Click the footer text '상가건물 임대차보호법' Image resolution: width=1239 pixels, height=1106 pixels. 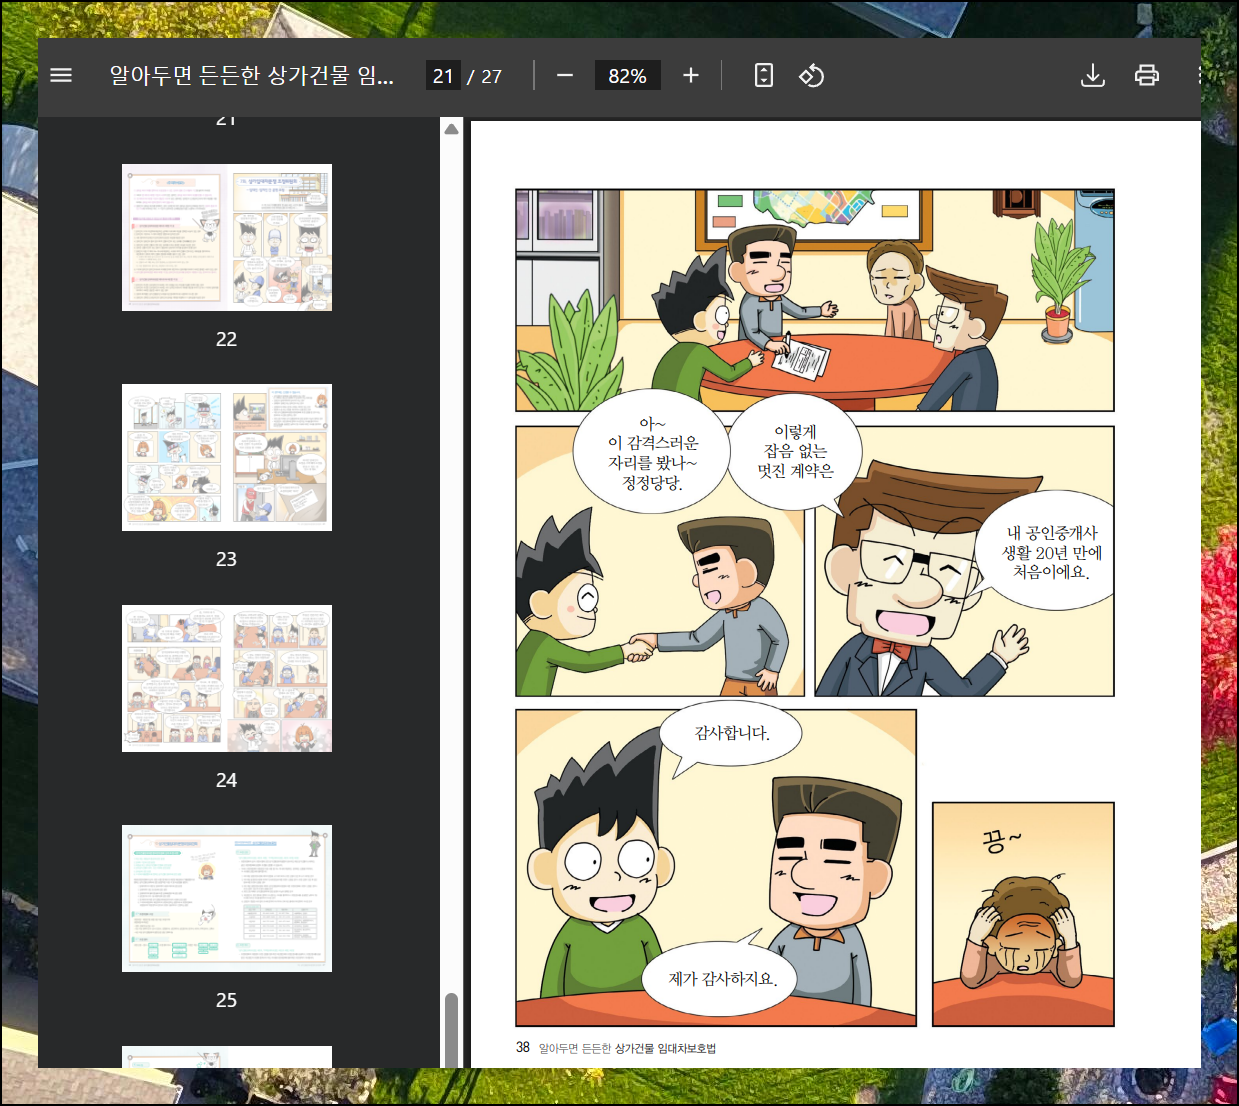pyautogui.click(x=665, y=1048)
